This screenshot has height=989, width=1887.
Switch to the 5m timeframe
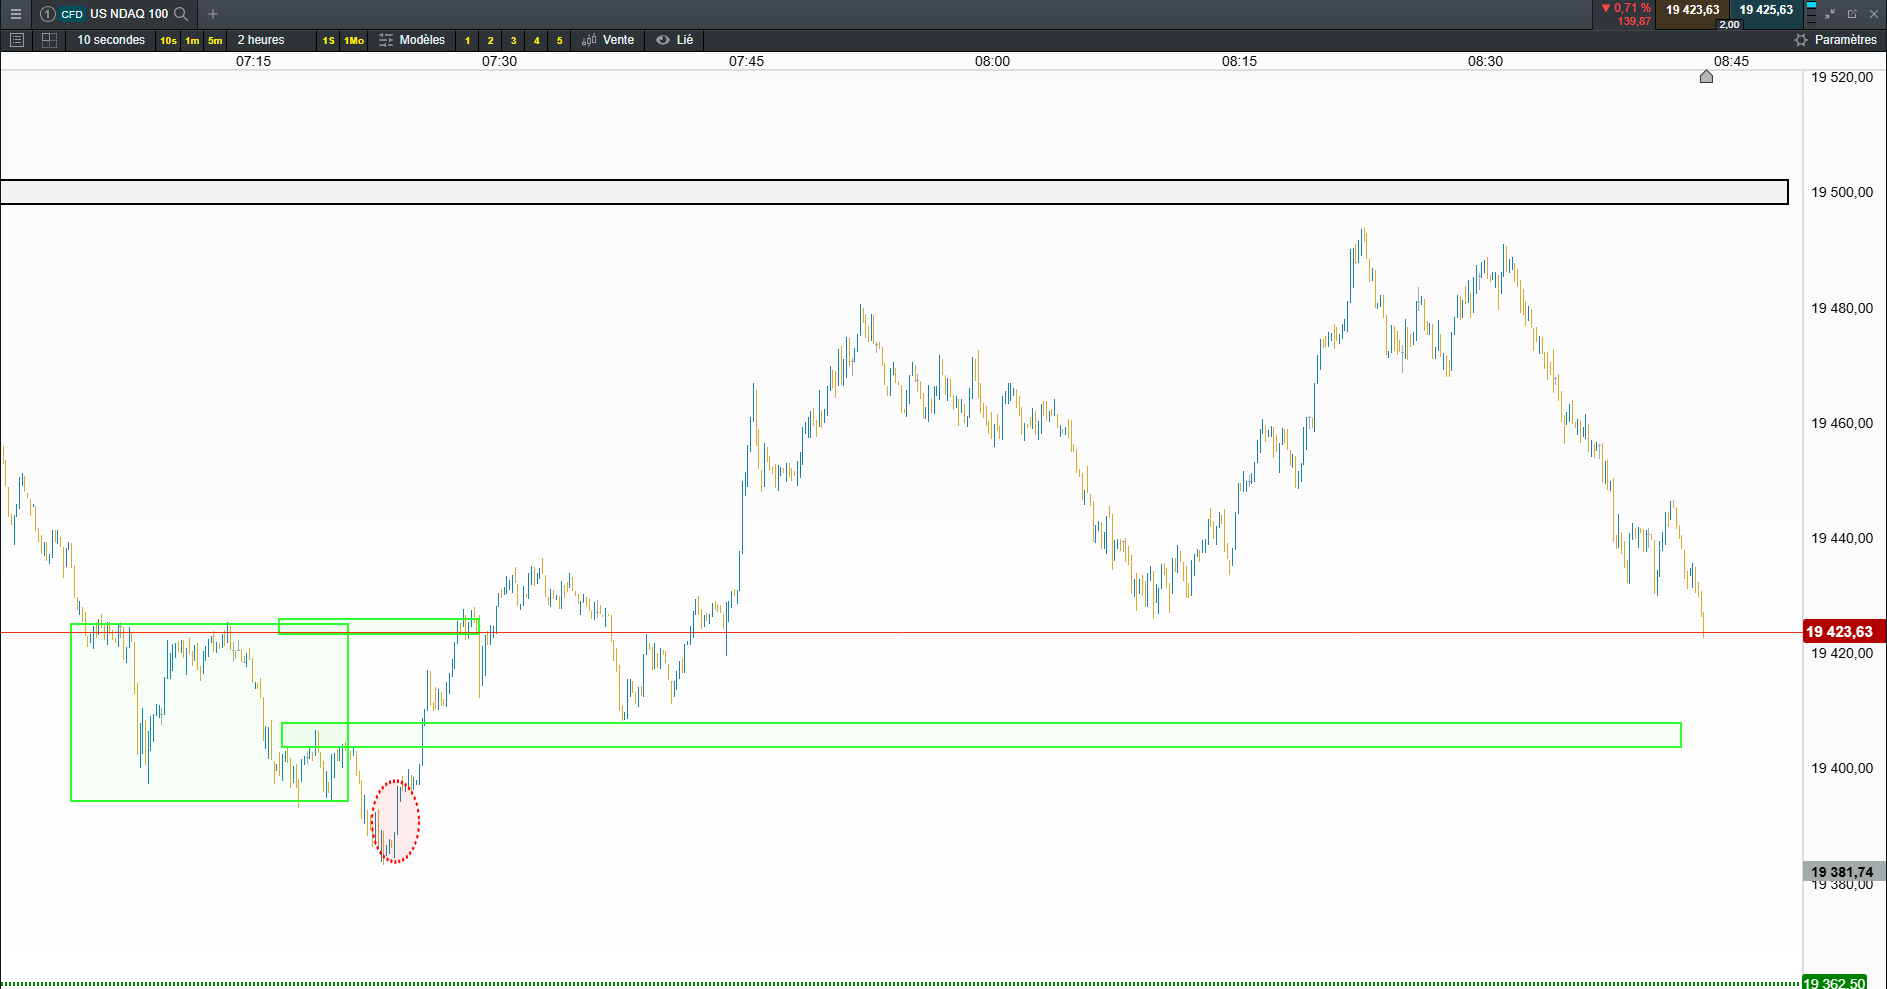(215, 41)
